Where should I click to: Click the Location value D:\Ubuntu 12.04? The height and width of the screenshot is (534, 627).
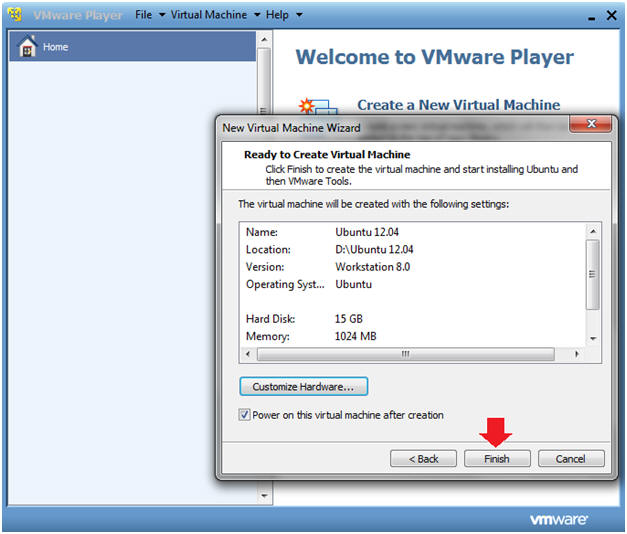tap(374, 250)
